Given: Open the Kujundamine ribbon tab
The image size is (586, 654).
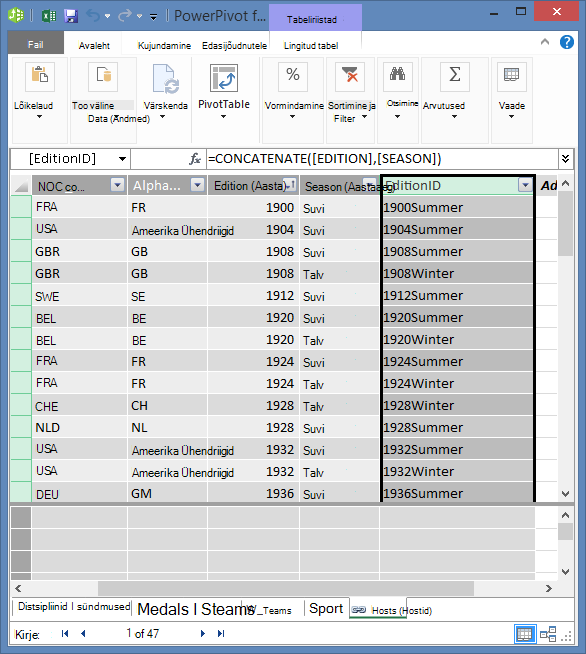Looking at the screenshot, I should coord(164,45).
